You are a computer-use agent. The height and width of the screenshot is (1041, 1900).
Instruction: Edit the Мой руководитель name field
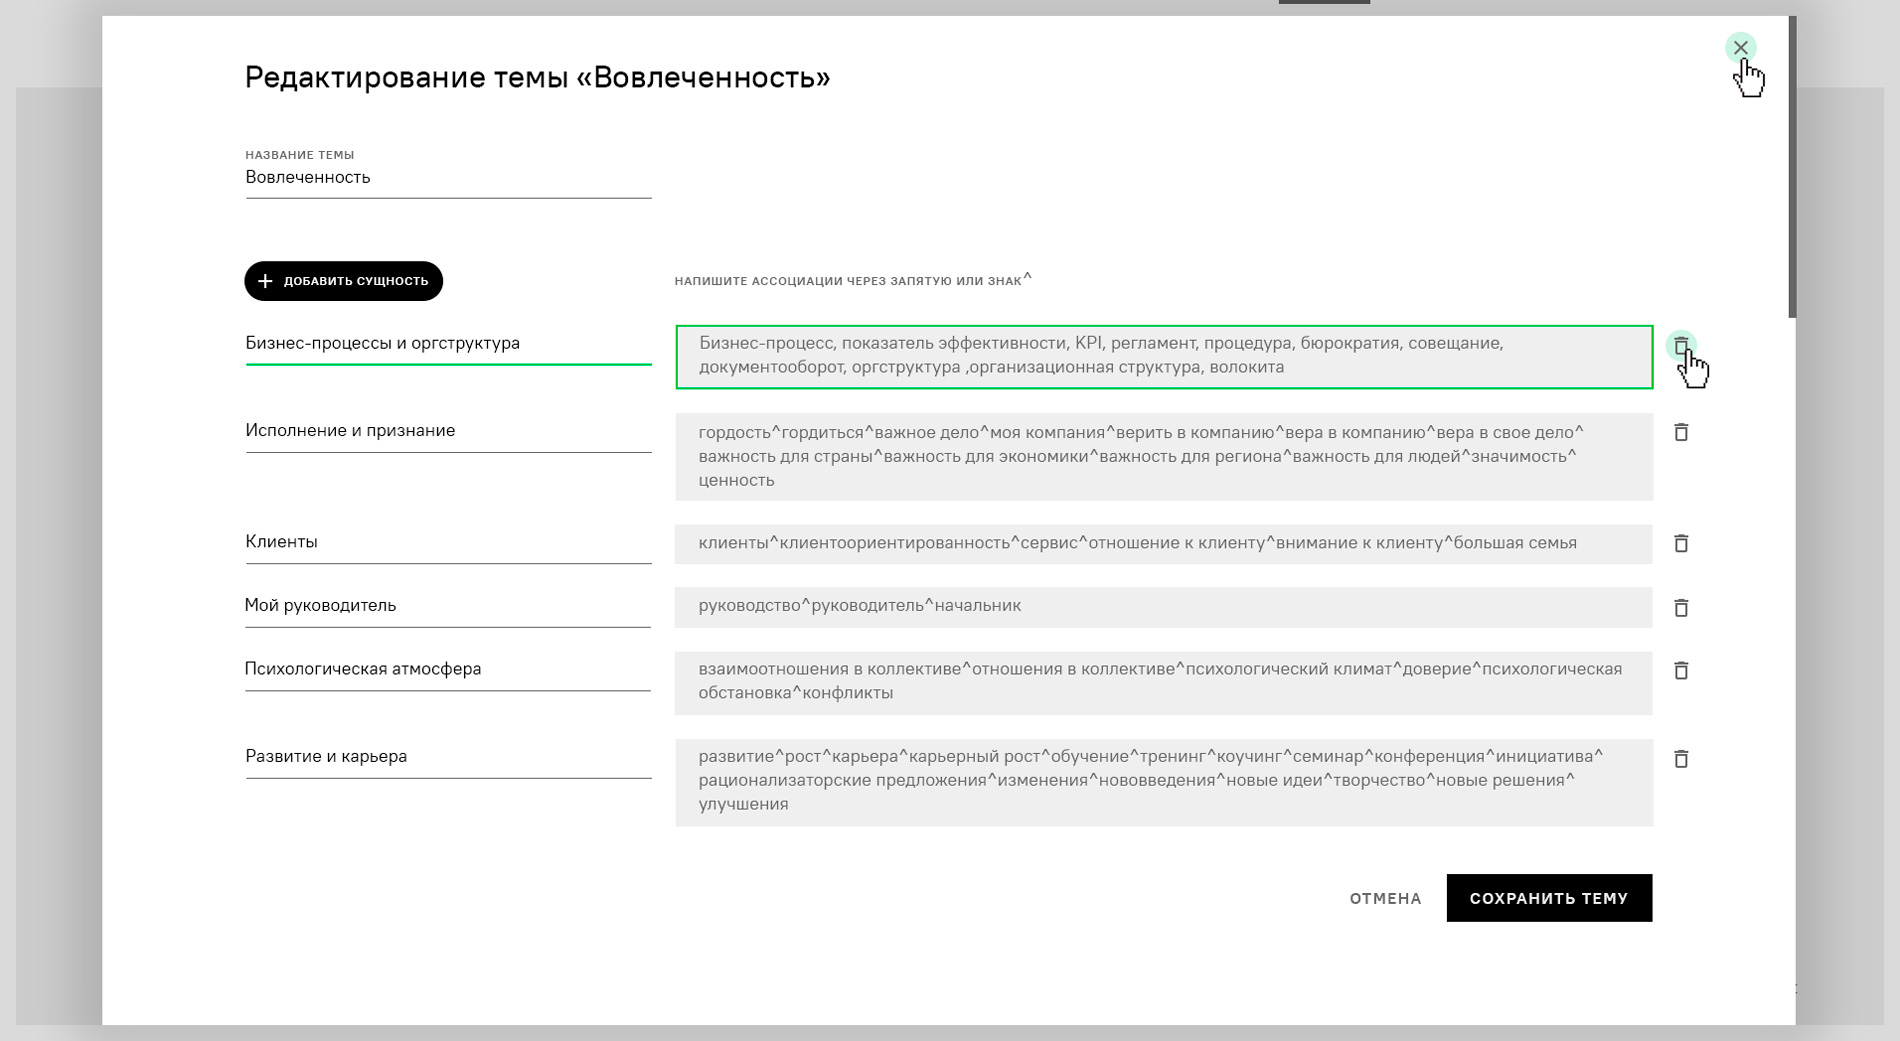[x=447, y=606]
